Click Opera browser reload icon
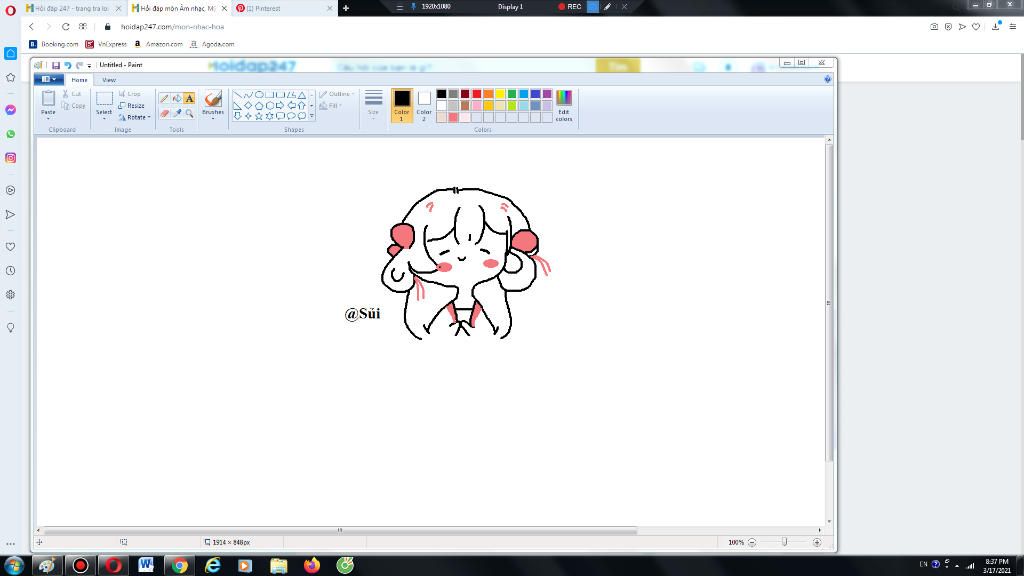Viewport: 1024px width, 576px height. click(x=65, y=27)
